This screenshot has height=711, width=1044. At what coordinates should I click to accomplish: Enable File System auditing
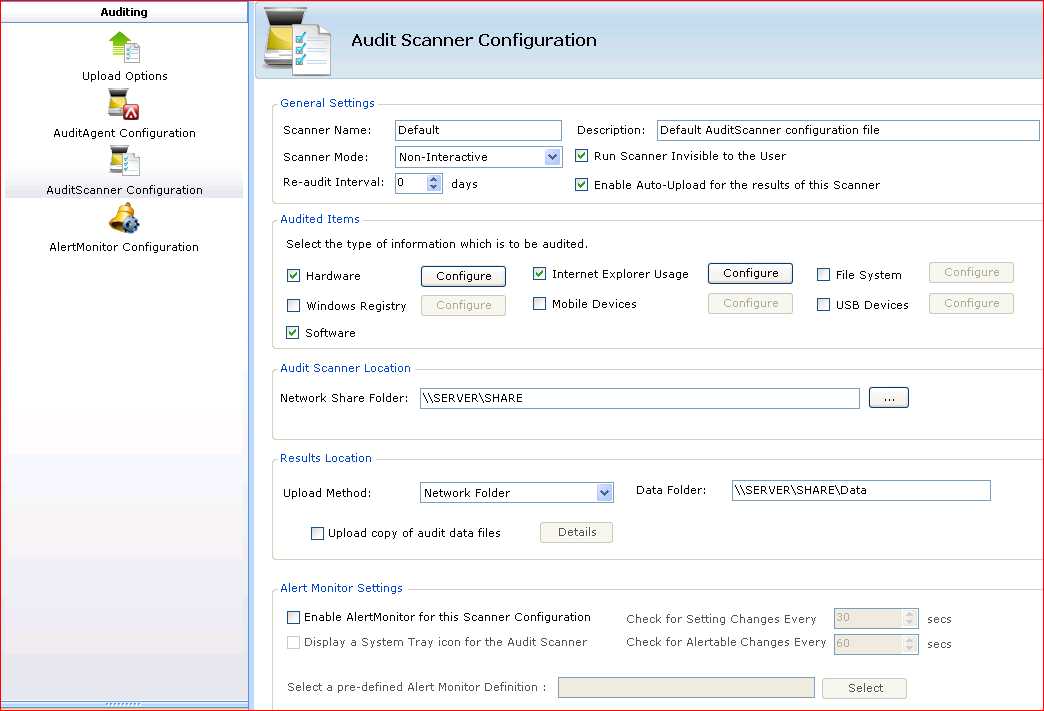click(x=824, y=274)
